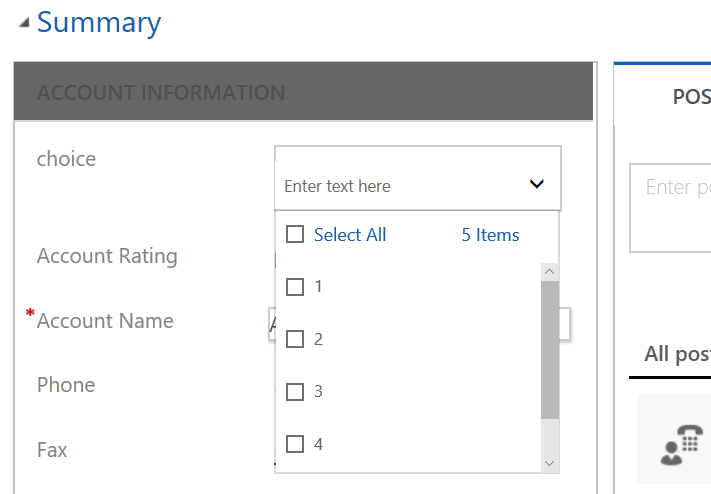Click the '5 Items' count text
Viewport: 711px width, 494px height.
(490, 235)
